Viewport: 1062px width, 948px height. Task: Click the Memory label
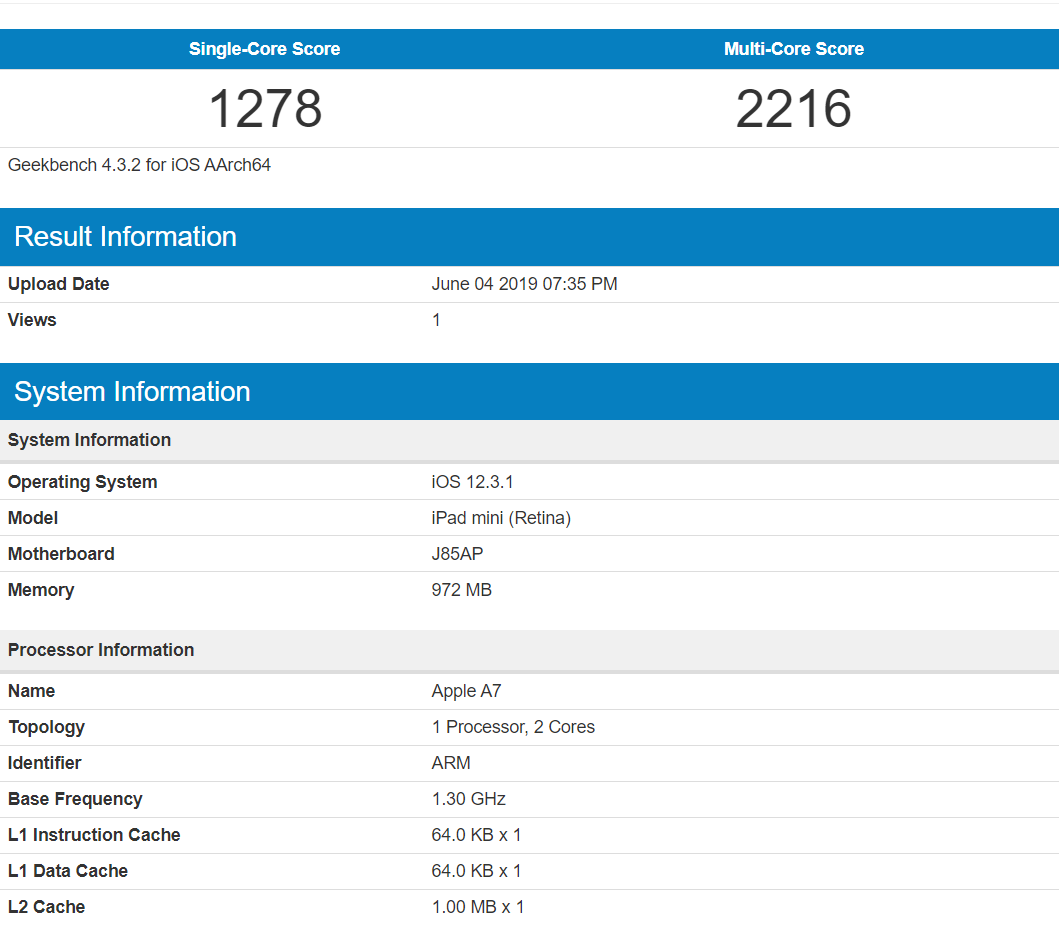(41, 590)
